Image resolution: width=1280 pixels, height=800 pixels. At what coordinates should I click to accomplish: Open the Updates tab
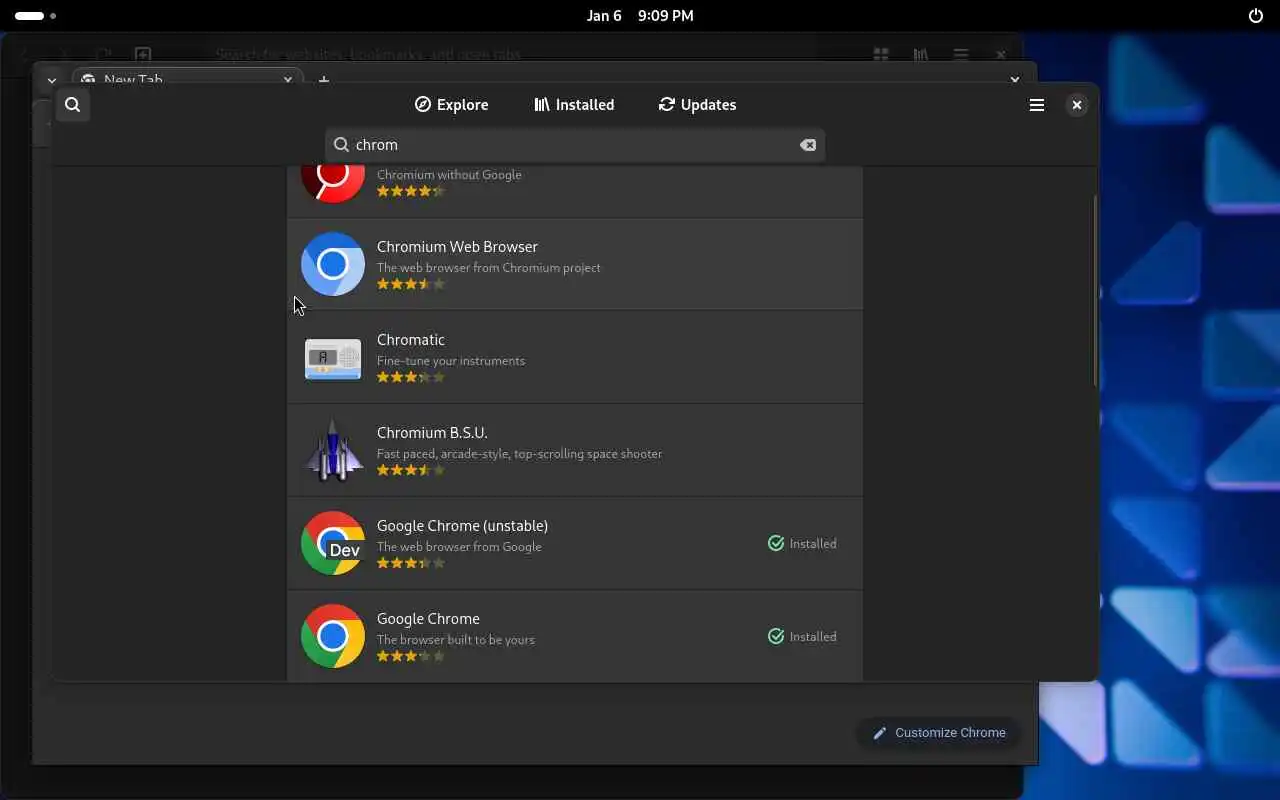(x=697, y=105)
